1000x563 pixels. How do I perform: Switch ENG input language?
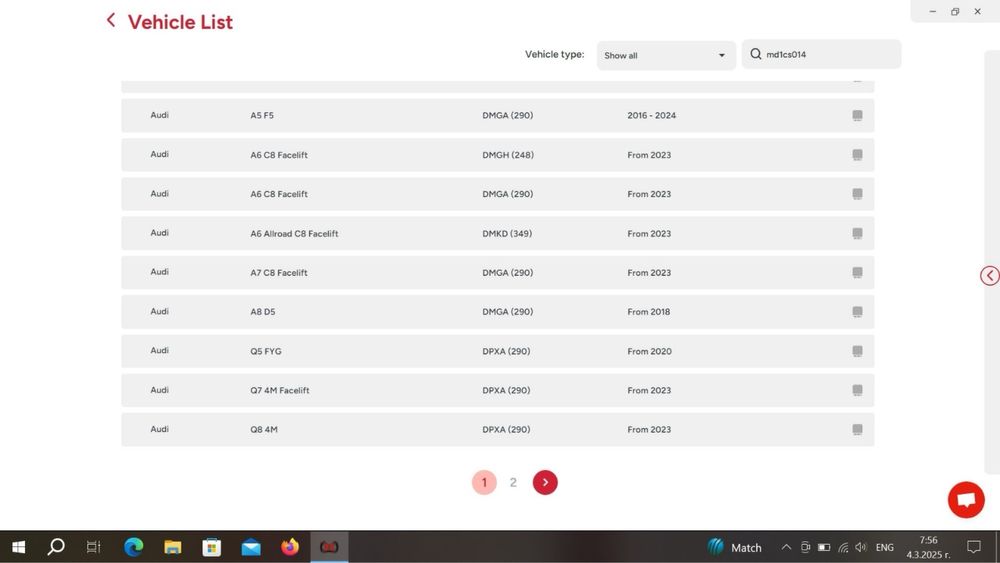(x=885, y=547)
